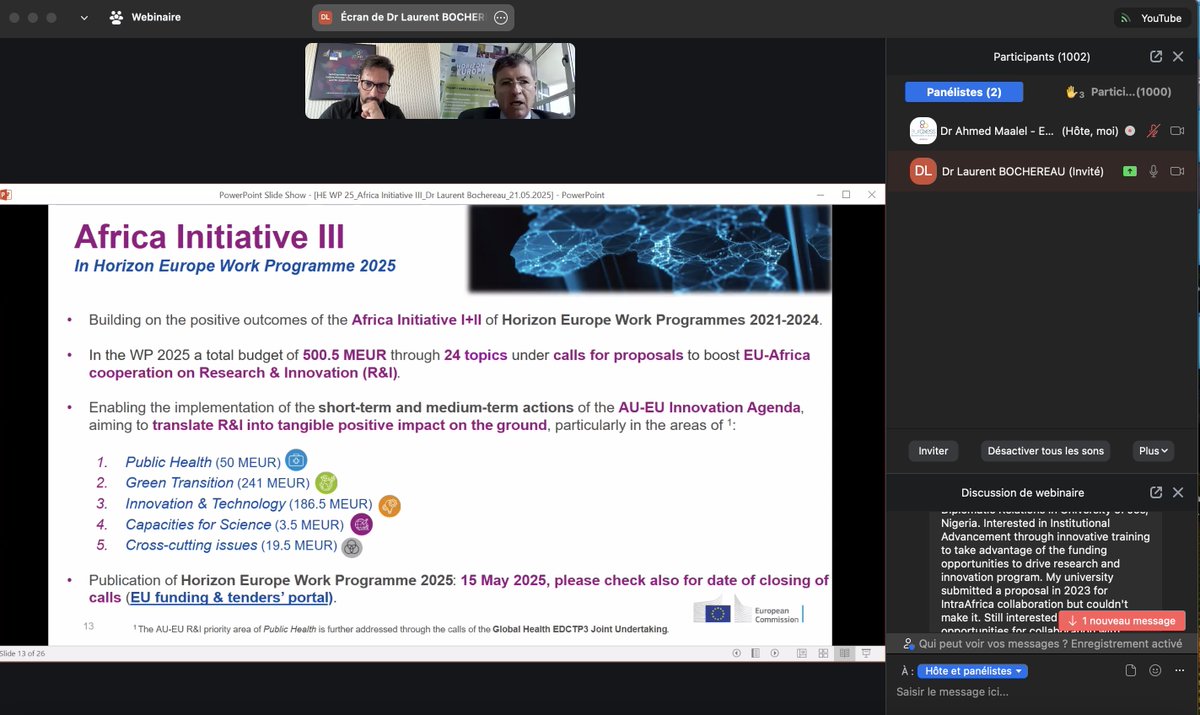Viewport: 1200px width, 715px height.
Task: Click the Capacities for Science purple icon
Action: pyautogui.click(x=361, y=524)
